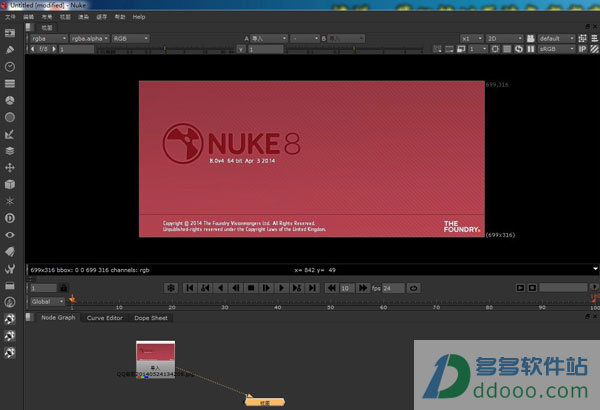The image size is (600, 410).
Task: Open the 文件 (File) menu
Action: [x=10, y=17]
